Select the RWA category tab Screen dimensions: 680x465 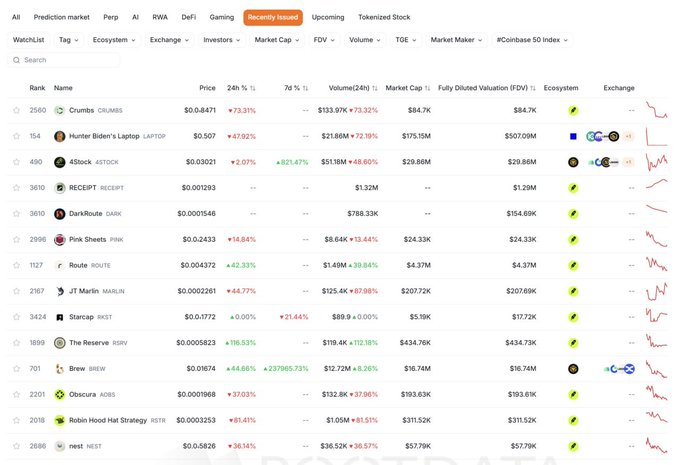pyautogui.click(x=160, y=17)
